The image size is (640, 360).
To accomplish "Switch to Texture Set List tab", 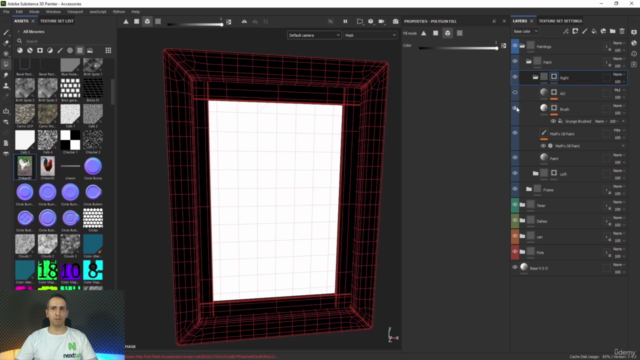I will coord(57,21).
